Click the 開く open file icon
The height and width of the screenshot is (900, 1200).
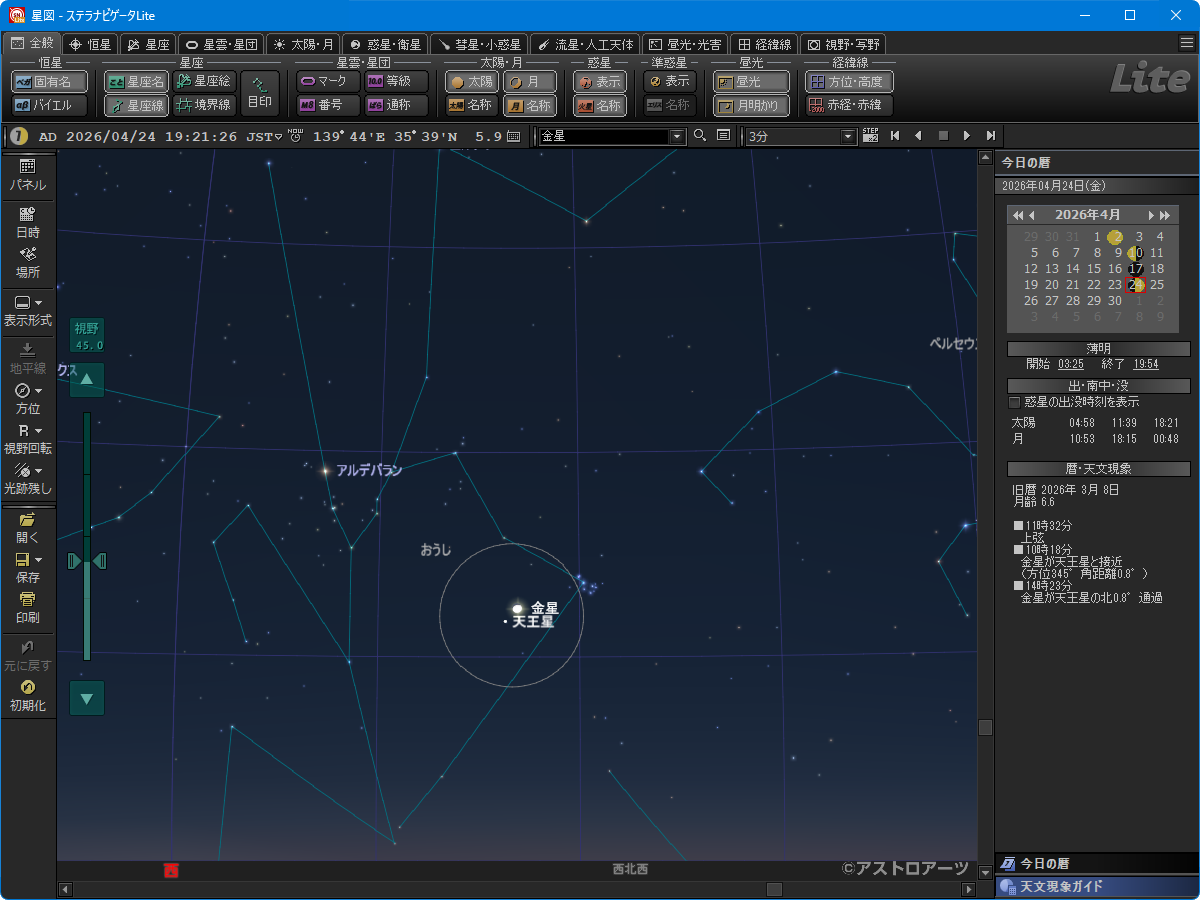[28, 527]
